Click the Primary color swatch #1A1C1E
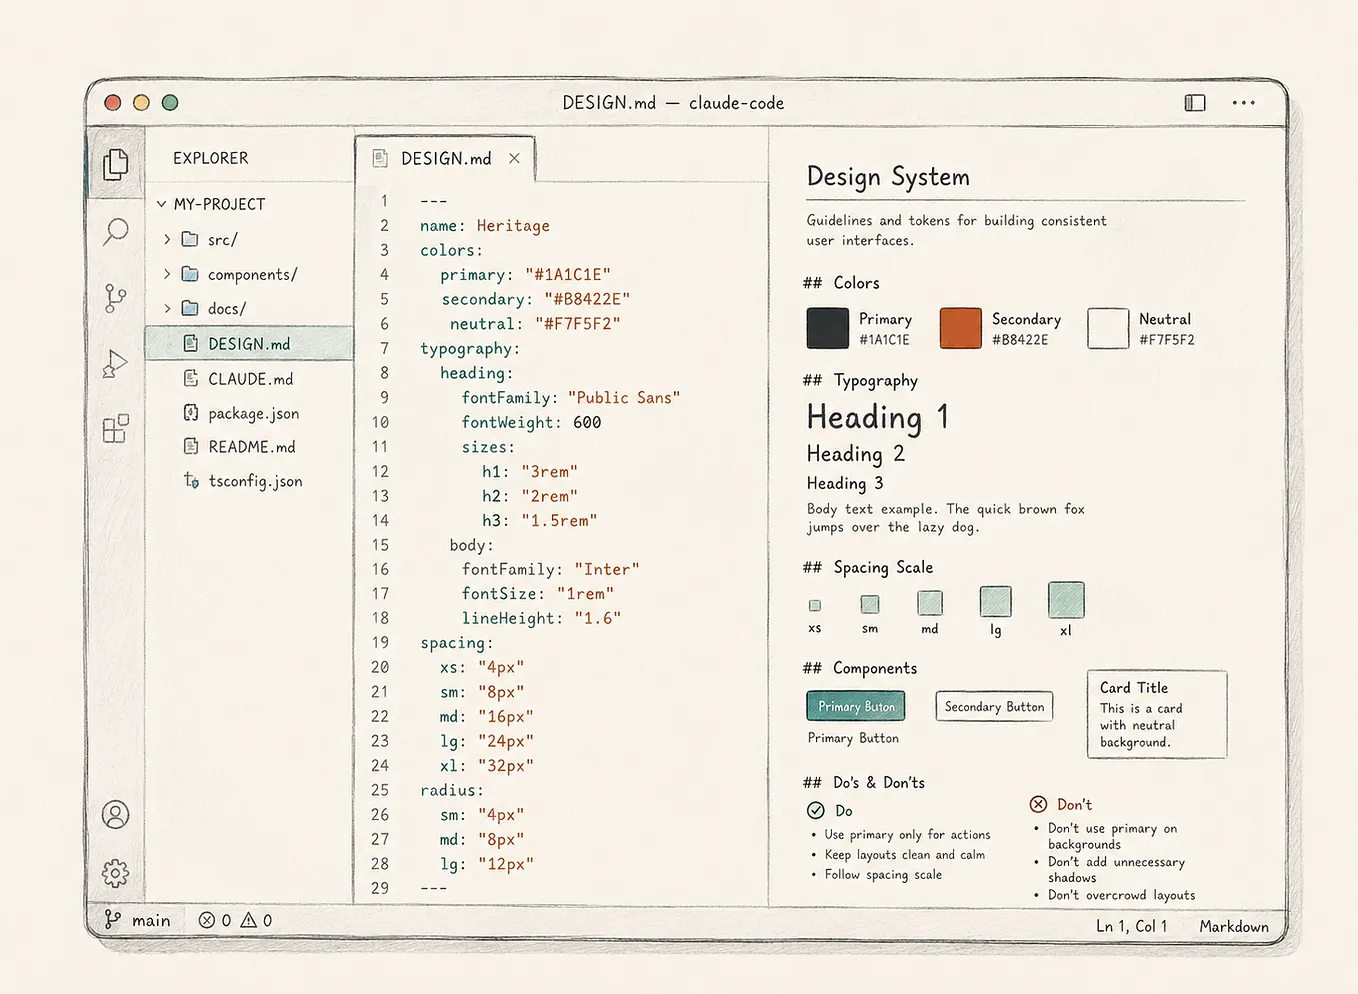1358x994 pixels. click(828, 328)
